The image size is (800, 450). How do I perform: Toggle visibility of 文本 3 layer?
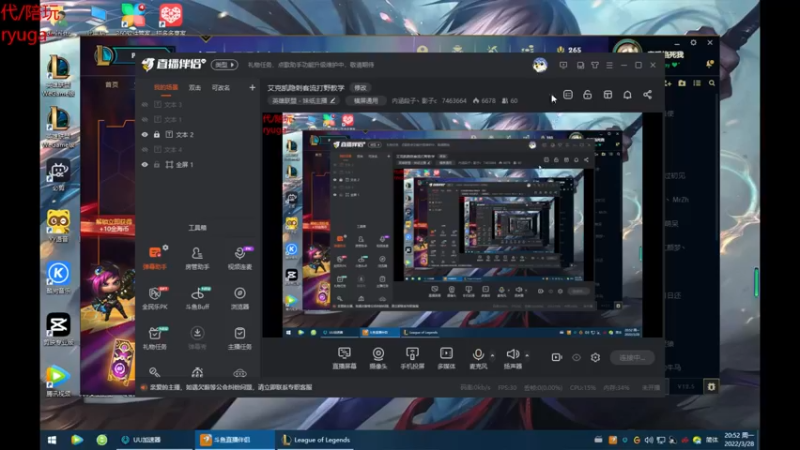(x=145, y=105)
